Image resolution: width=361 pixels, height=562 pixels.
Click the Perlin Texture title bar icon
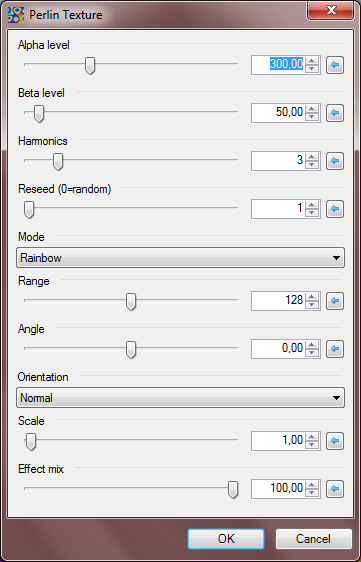[x=16, y=15]
